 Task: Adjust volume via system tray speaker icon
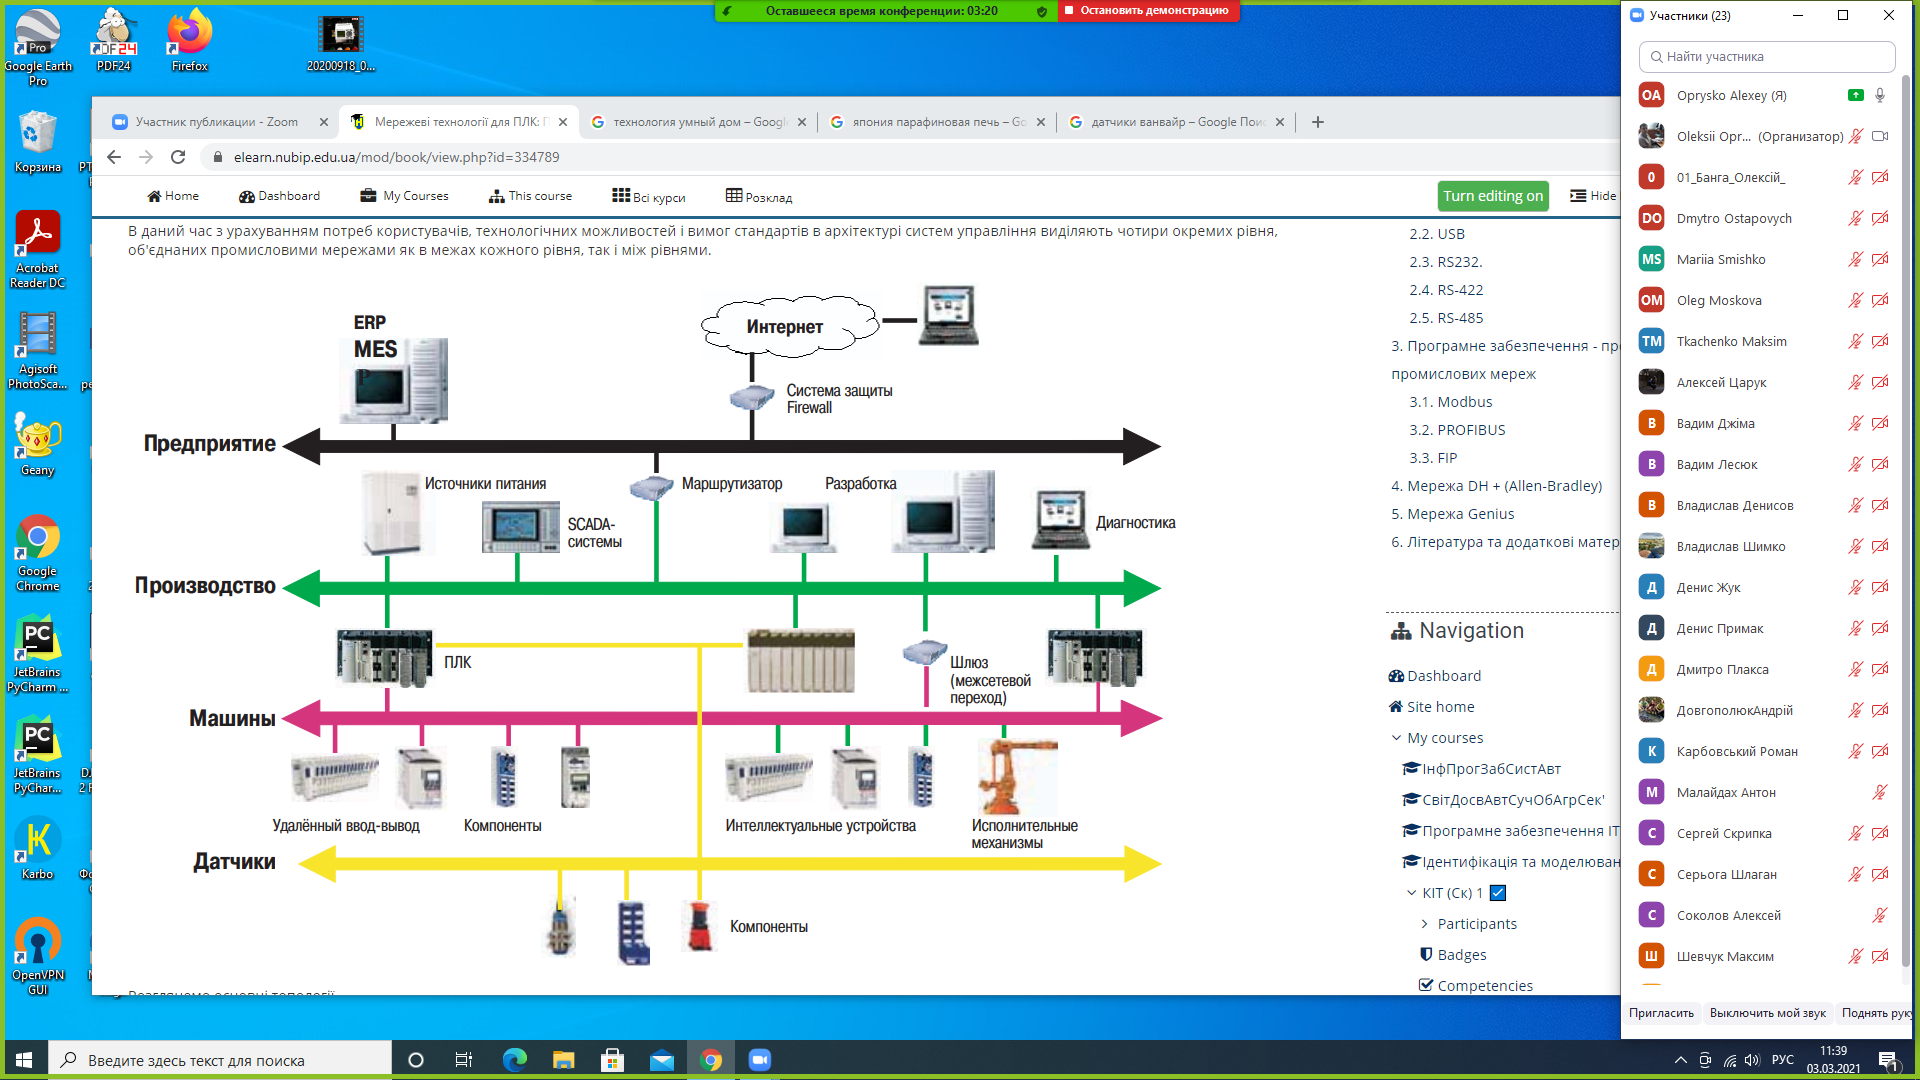tap(1752, 1060)
